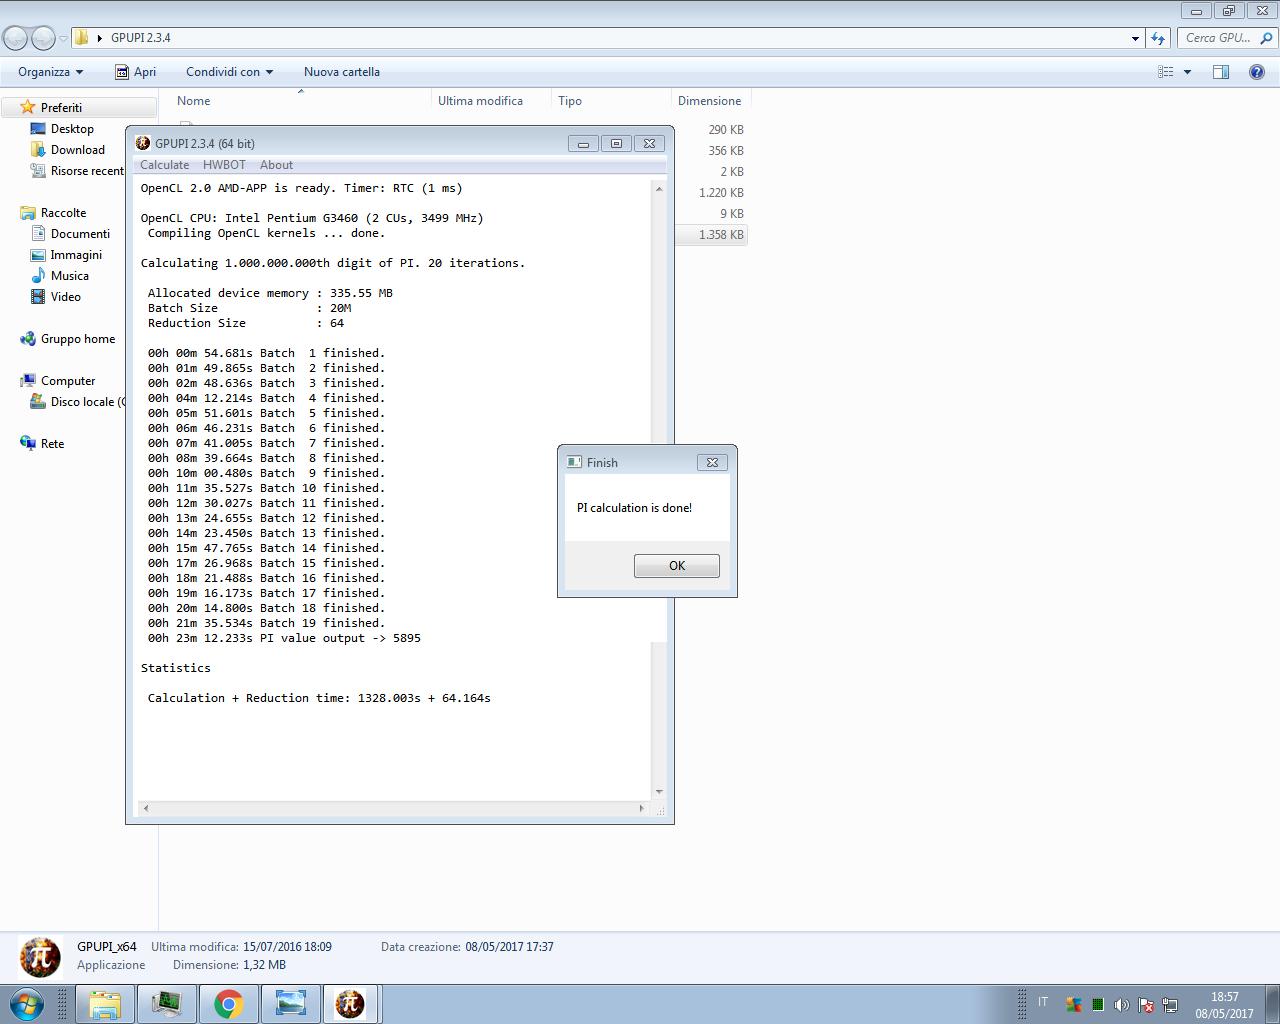Open the picture viewer taskbar icon
1280x1024 pixels.
point(290,1004)
